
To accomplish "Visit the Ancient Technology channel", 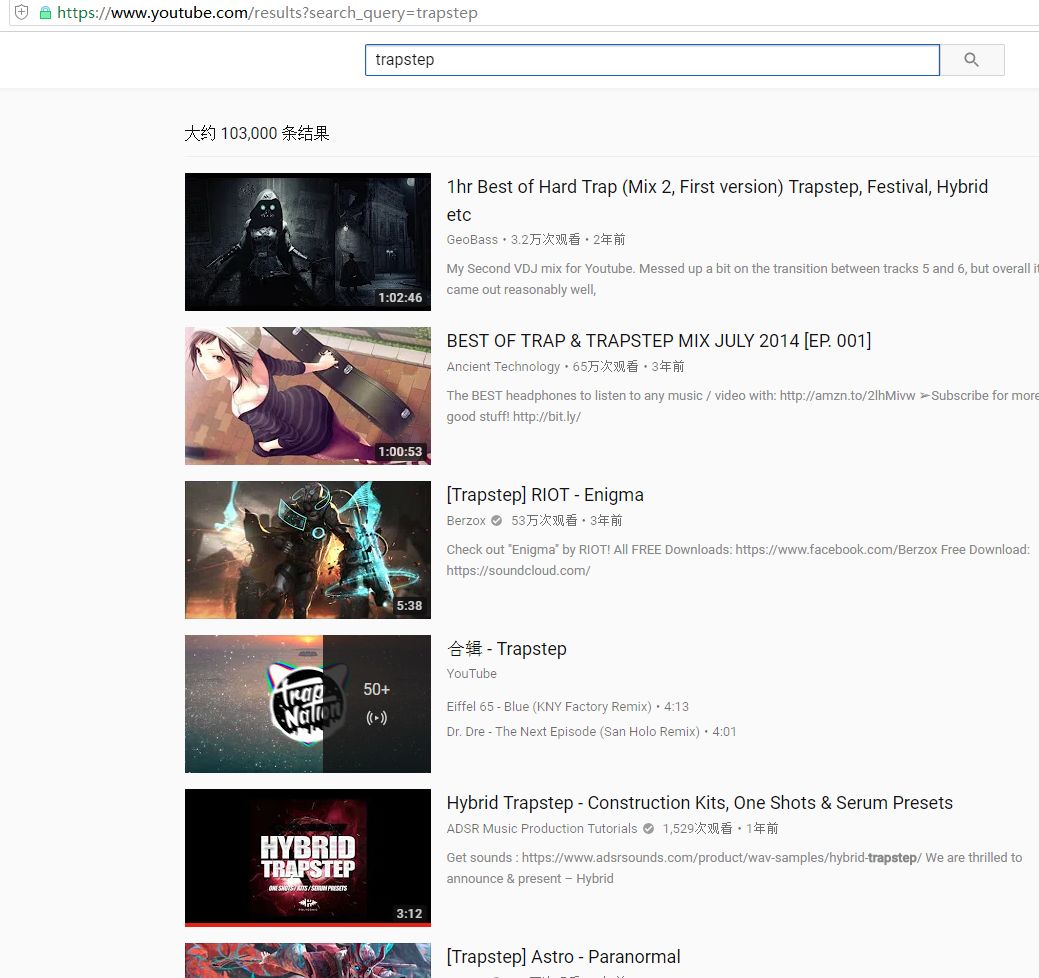I will point(503,367).
